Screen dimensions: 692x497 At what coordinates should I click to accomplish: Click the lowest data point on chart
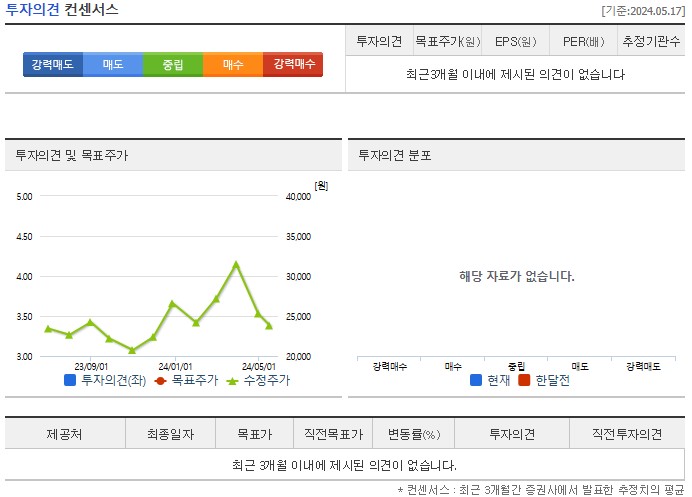(132, 350)
